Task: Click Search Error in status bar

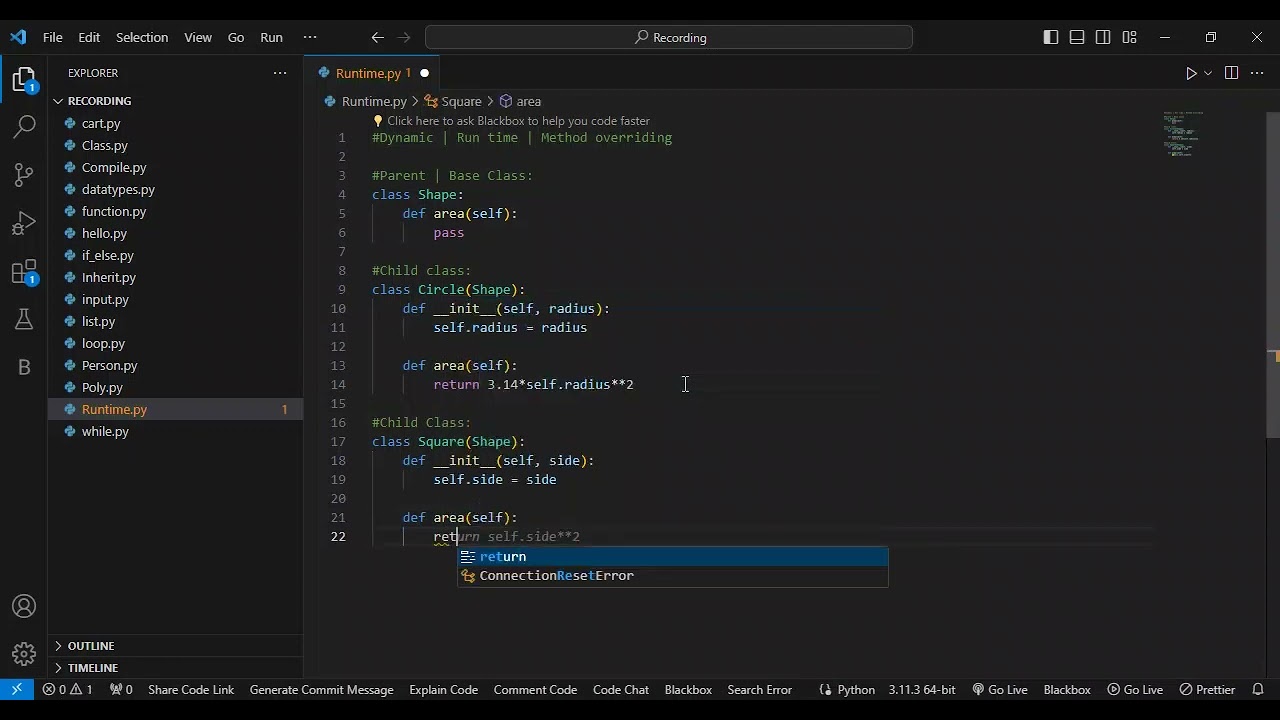Action: tap(759, 689)
